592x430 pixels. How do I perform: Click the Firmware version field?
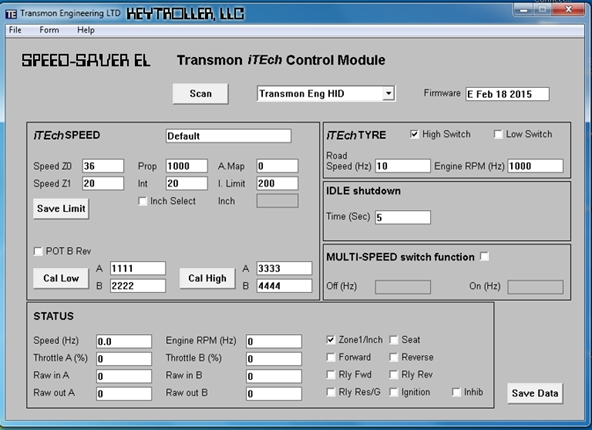pyautogui.click(x=507, y=94)
